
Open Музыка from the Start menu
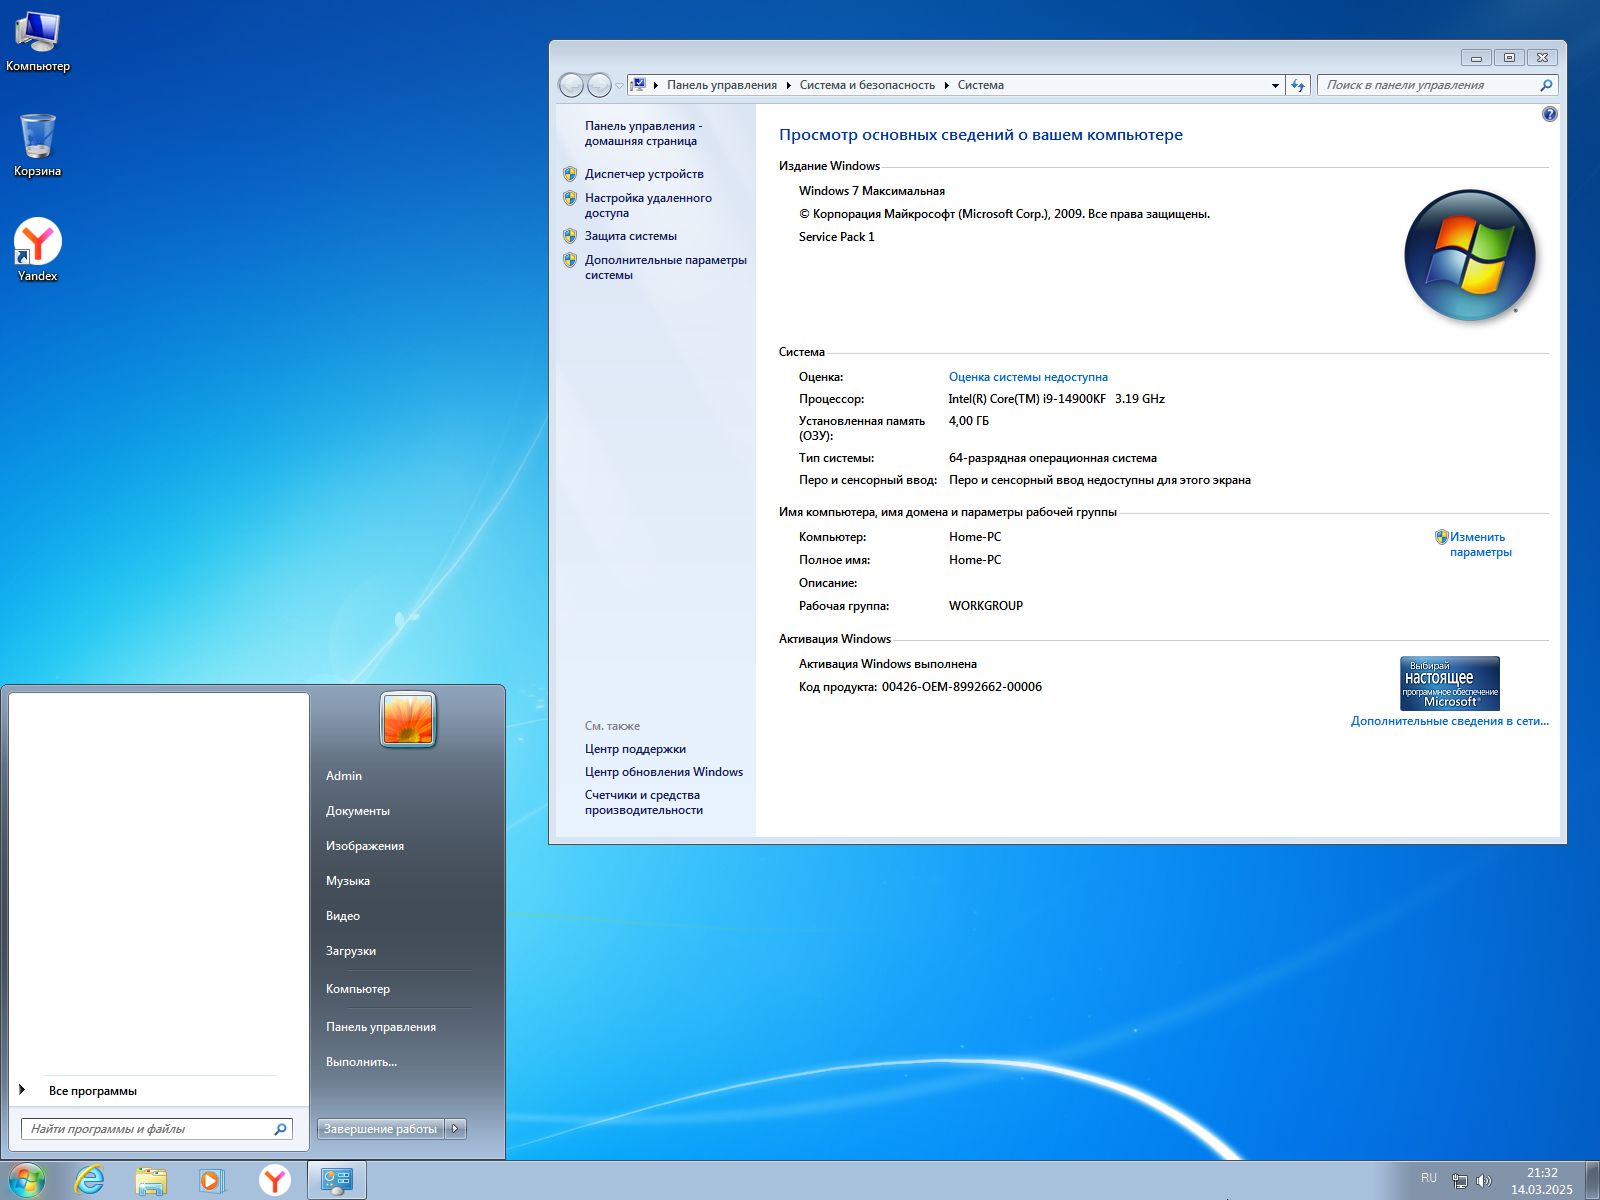pos(348,881)
